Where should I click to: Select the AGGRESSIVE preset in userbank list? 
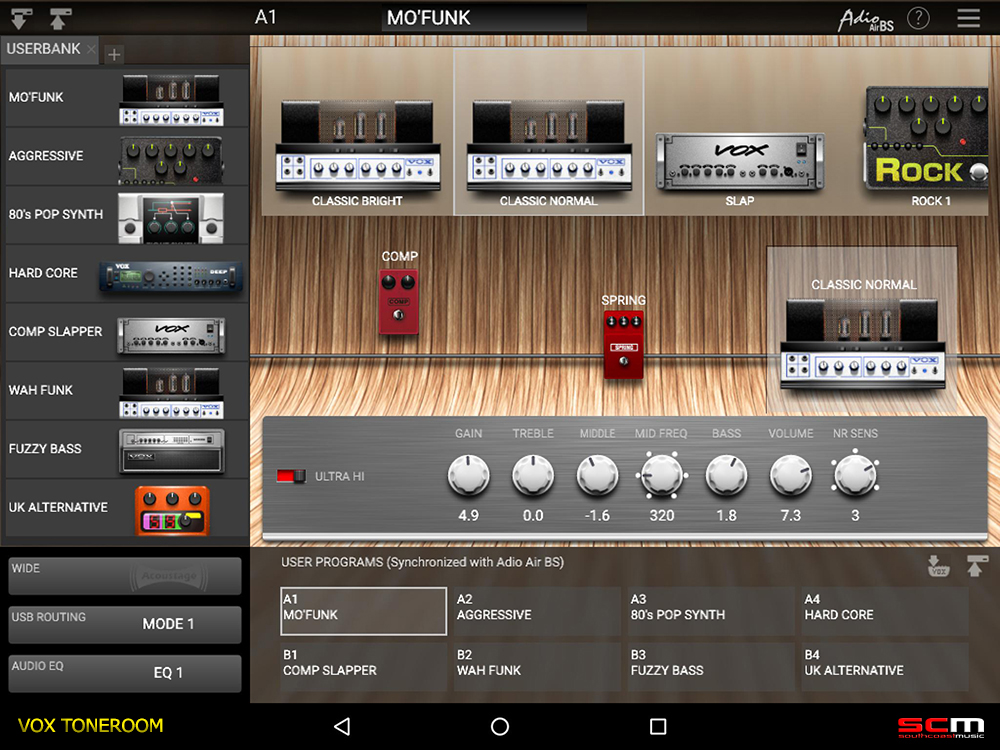point(126,156)
